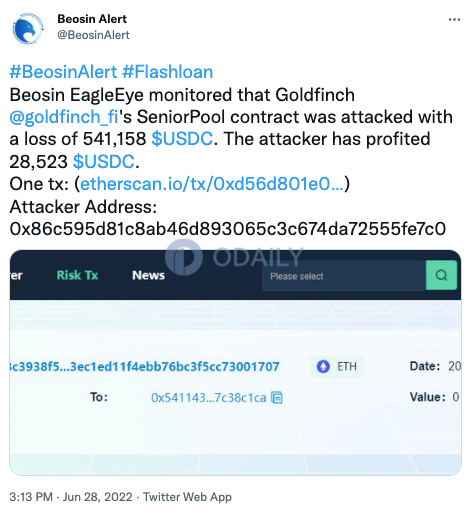Copy the 0x541143...7c38c1ca address icon
469x515 pixels.
pos(277,397)
